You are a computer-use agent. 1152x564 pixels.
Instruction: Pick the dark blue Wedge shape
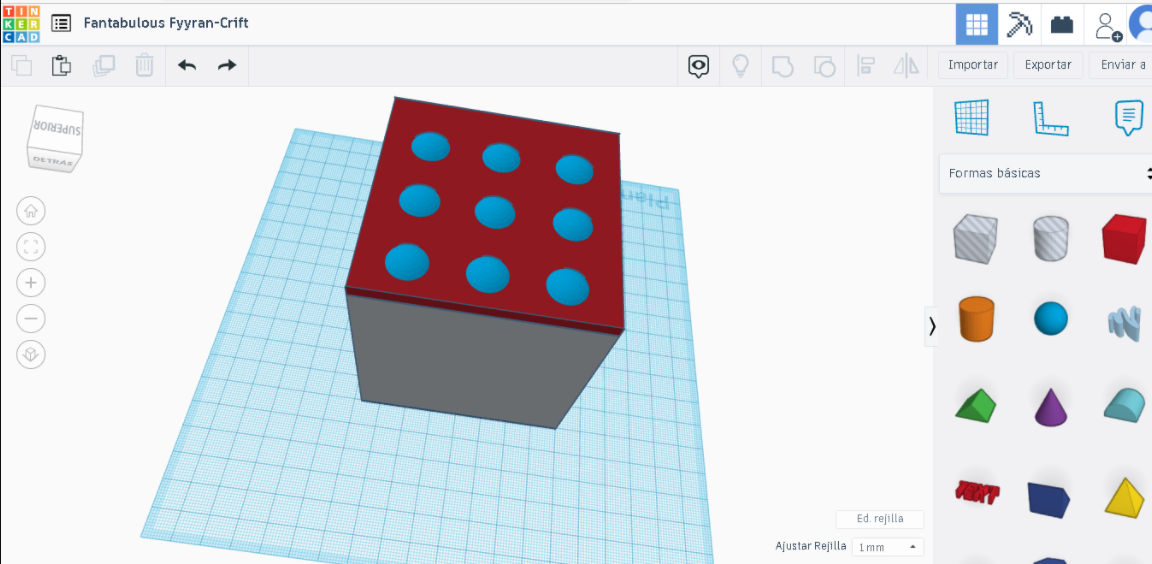tap(1048, 499)
